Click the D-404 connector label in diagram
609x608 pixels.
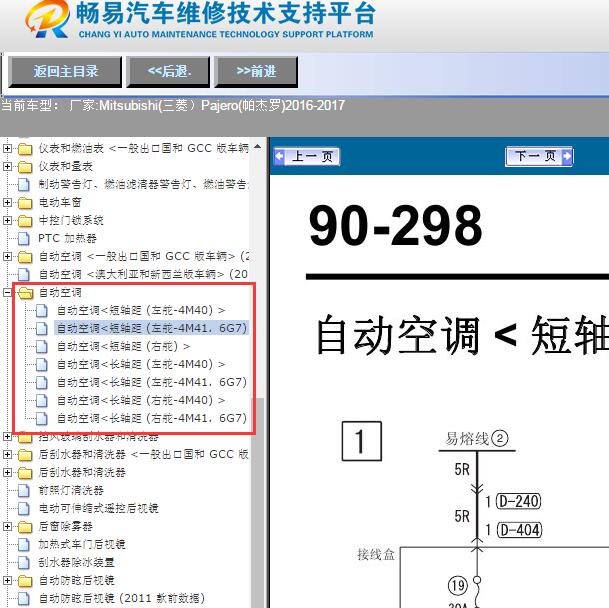point(519,530)
